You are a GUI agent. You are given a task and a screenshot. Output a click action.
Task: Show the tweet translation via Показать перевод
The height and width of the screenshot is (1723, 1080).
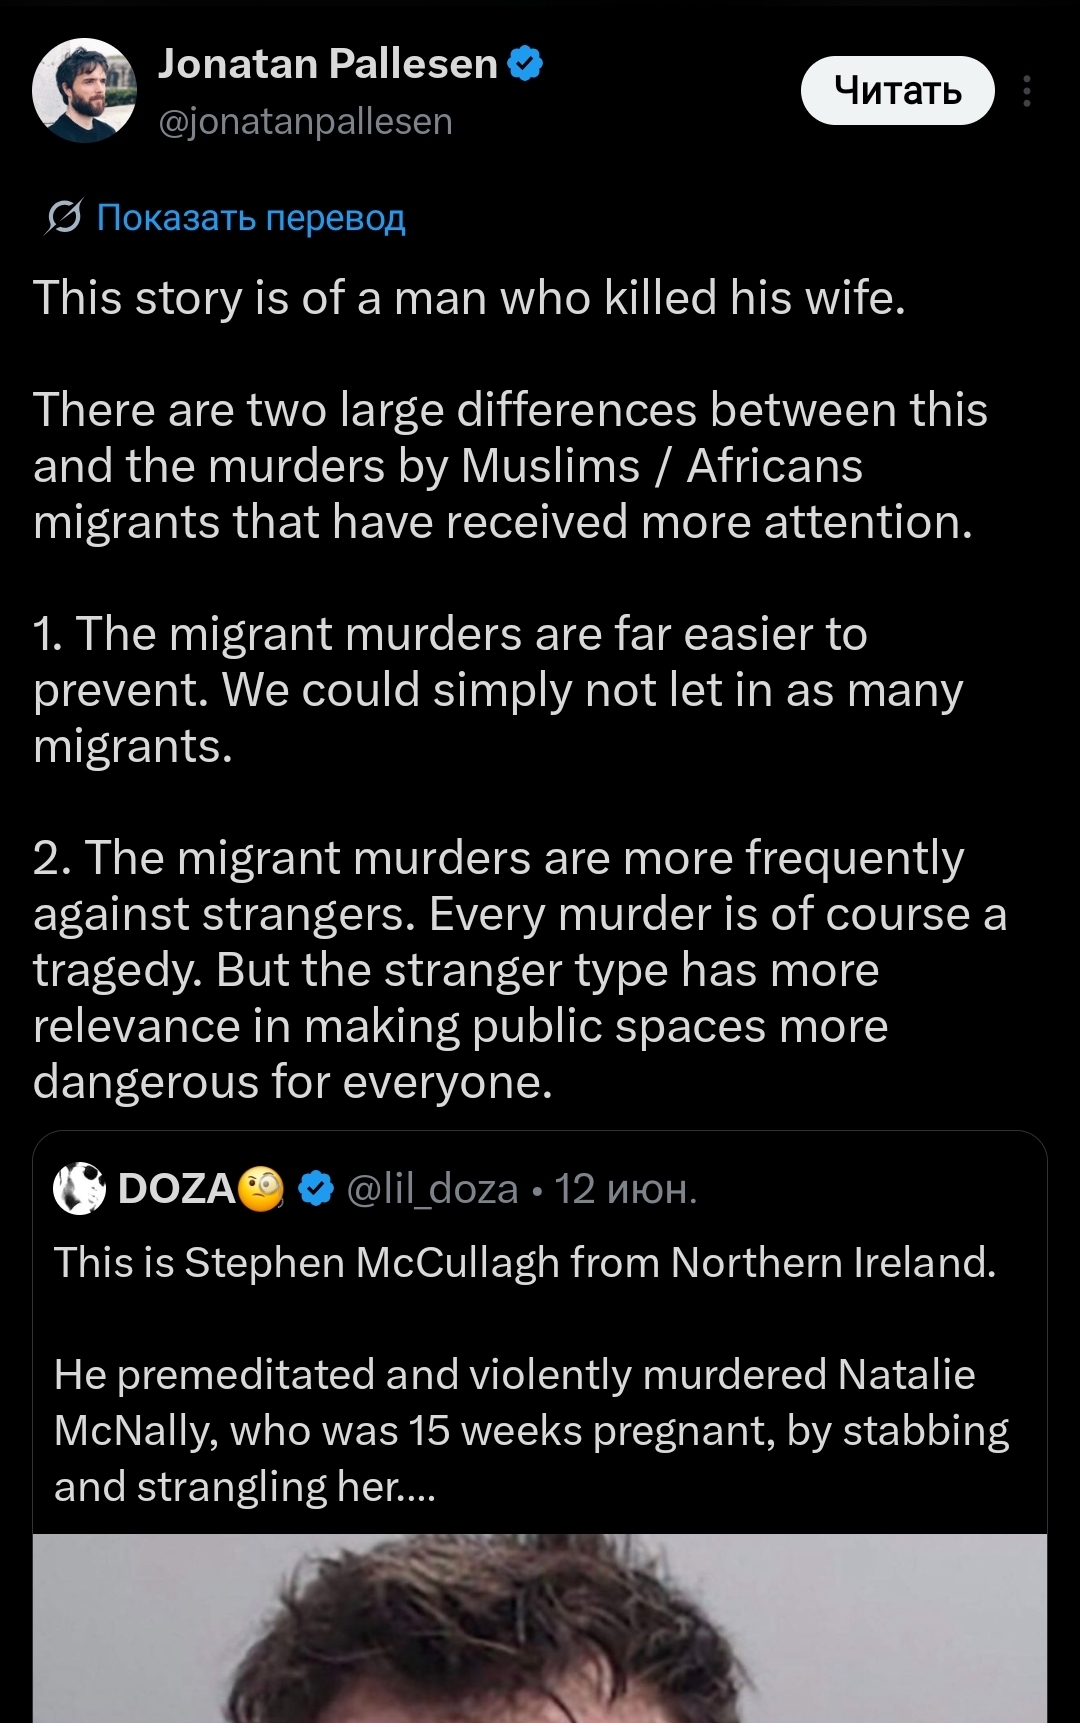[x=251, y=217]
